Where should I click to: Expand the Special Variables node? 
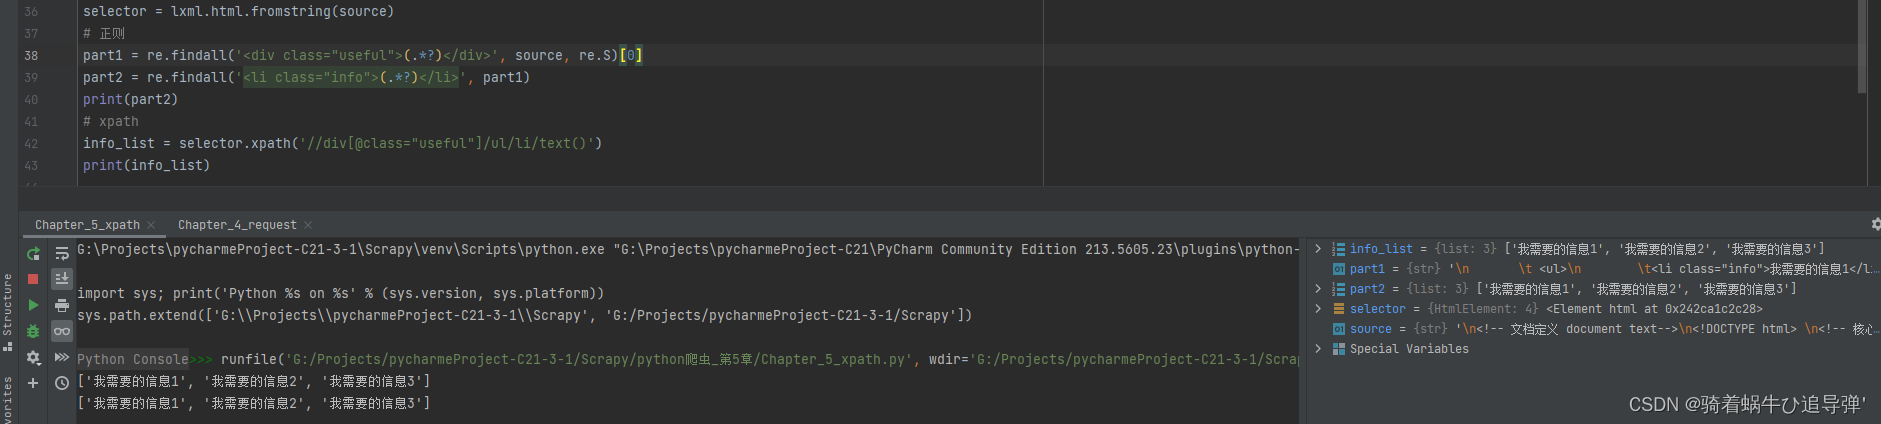click(1318, 349)
